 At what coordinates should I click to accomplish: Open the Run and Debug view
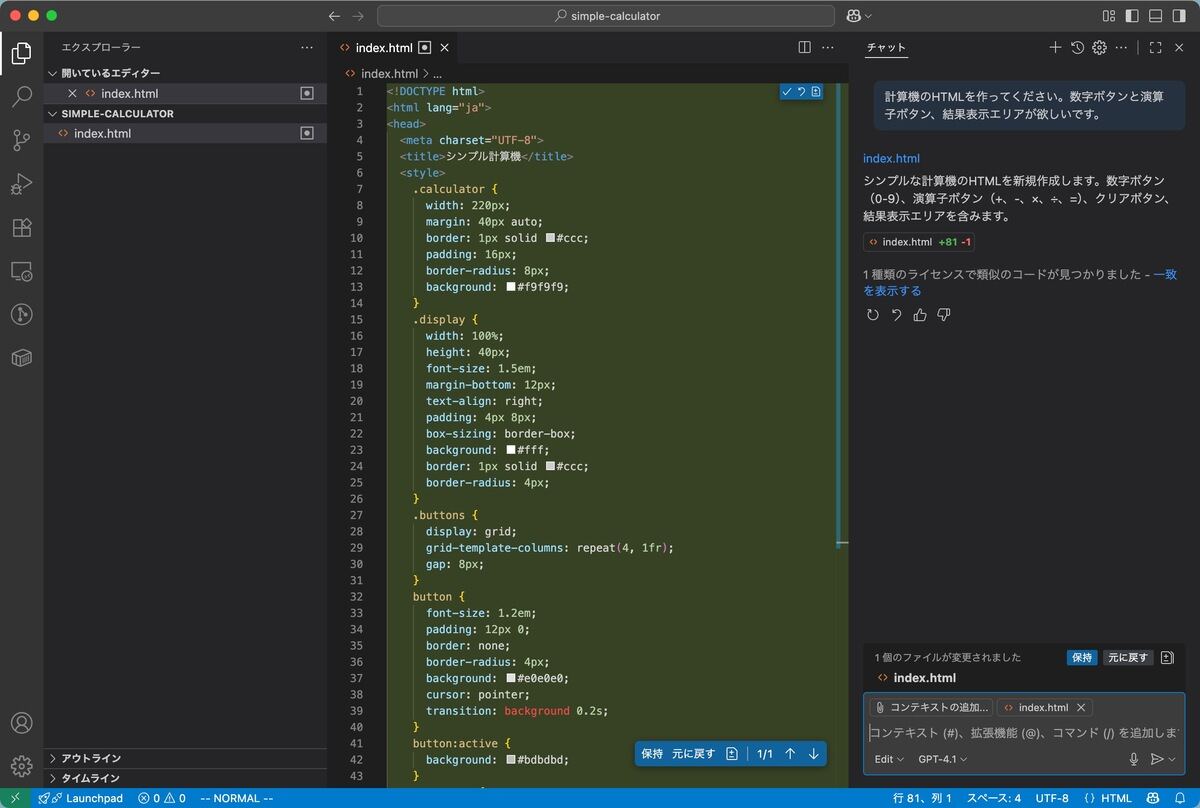[x=21, y=184]
